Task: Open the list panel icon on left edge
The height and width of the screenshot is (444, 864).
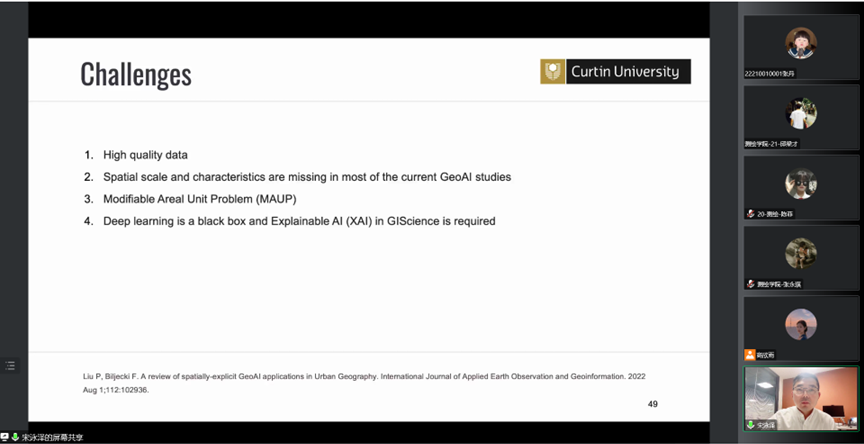Action: (x=10, y=366)
